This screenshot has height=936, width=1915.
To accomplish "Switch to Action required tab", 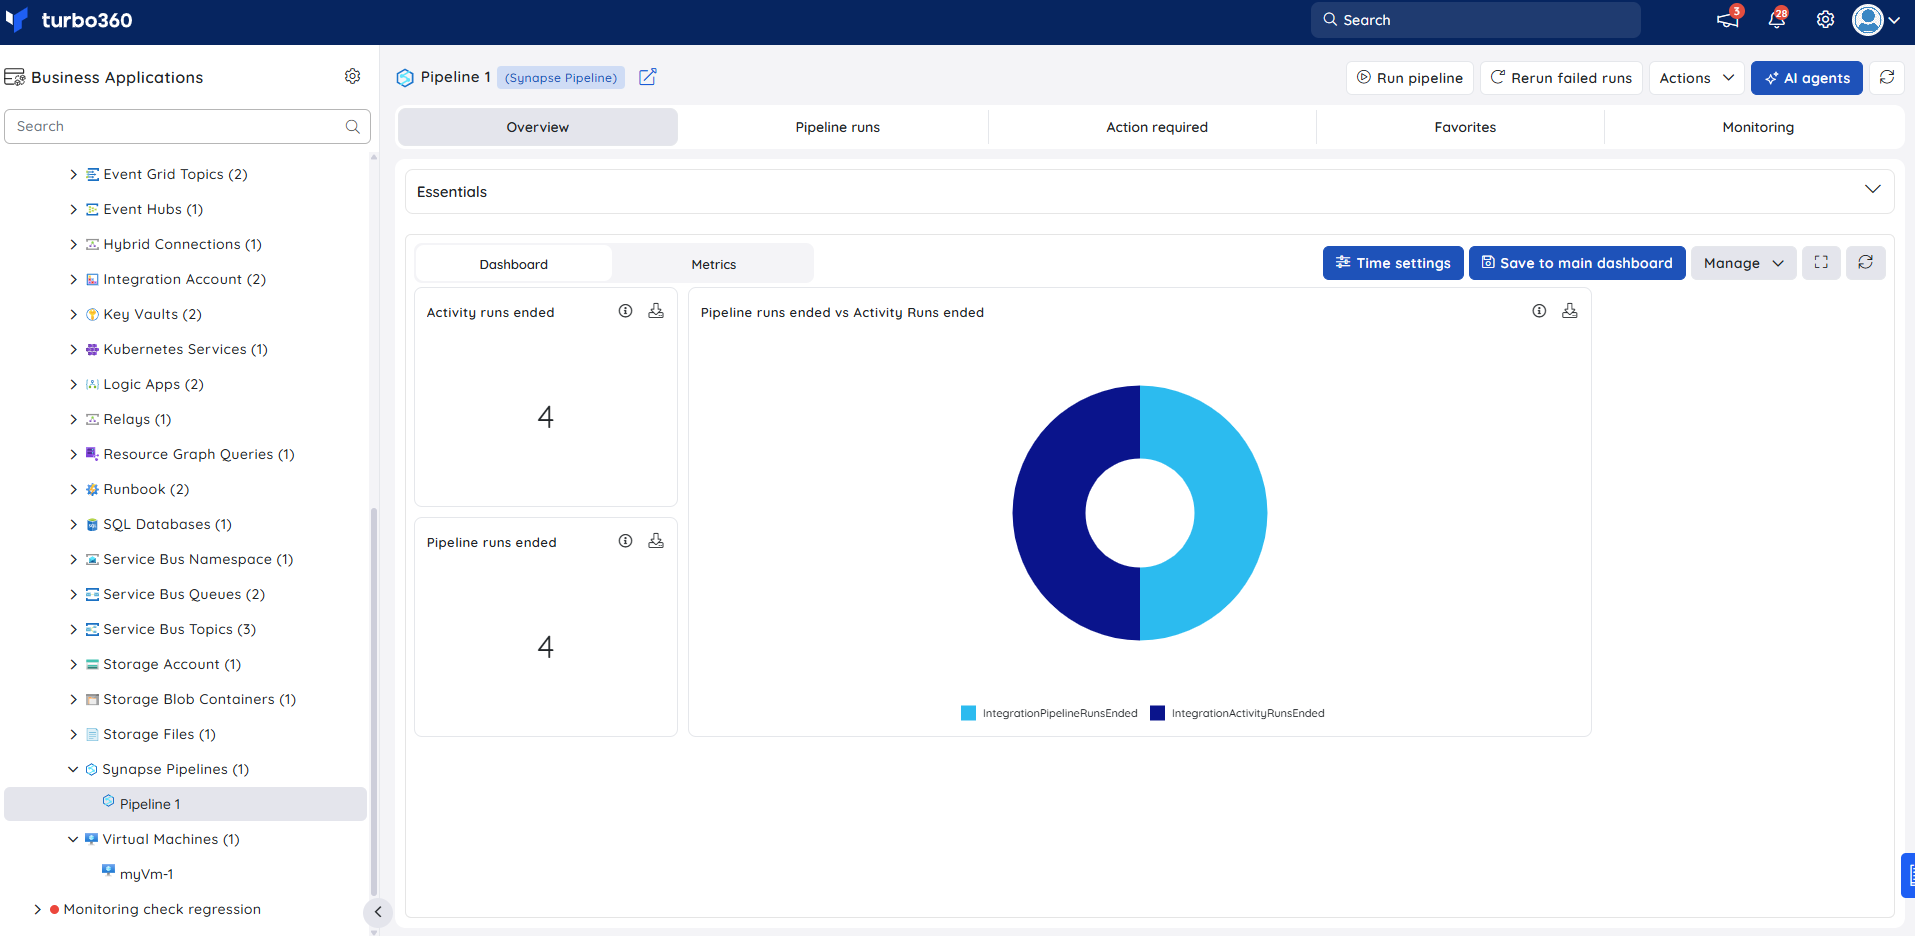I will point(1156,127).
